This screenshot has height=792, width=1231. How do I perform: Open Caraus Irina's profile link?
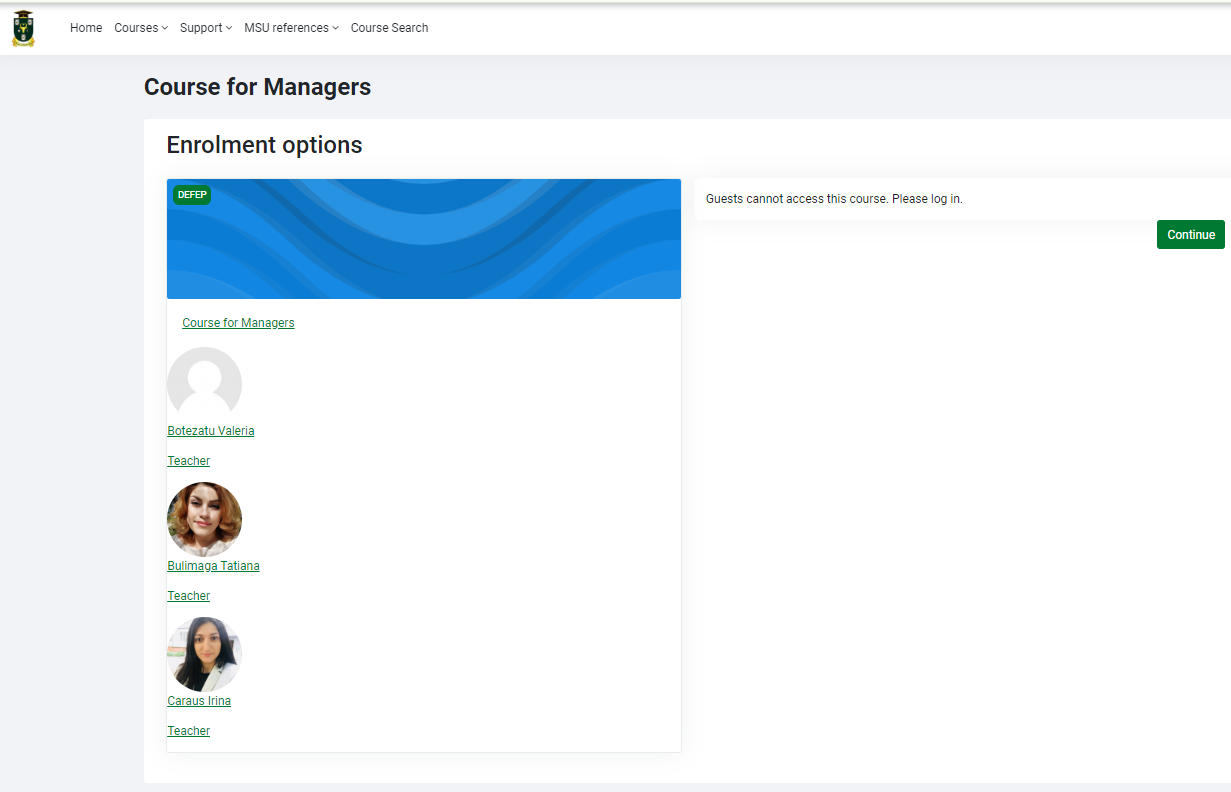click(199, 701)
